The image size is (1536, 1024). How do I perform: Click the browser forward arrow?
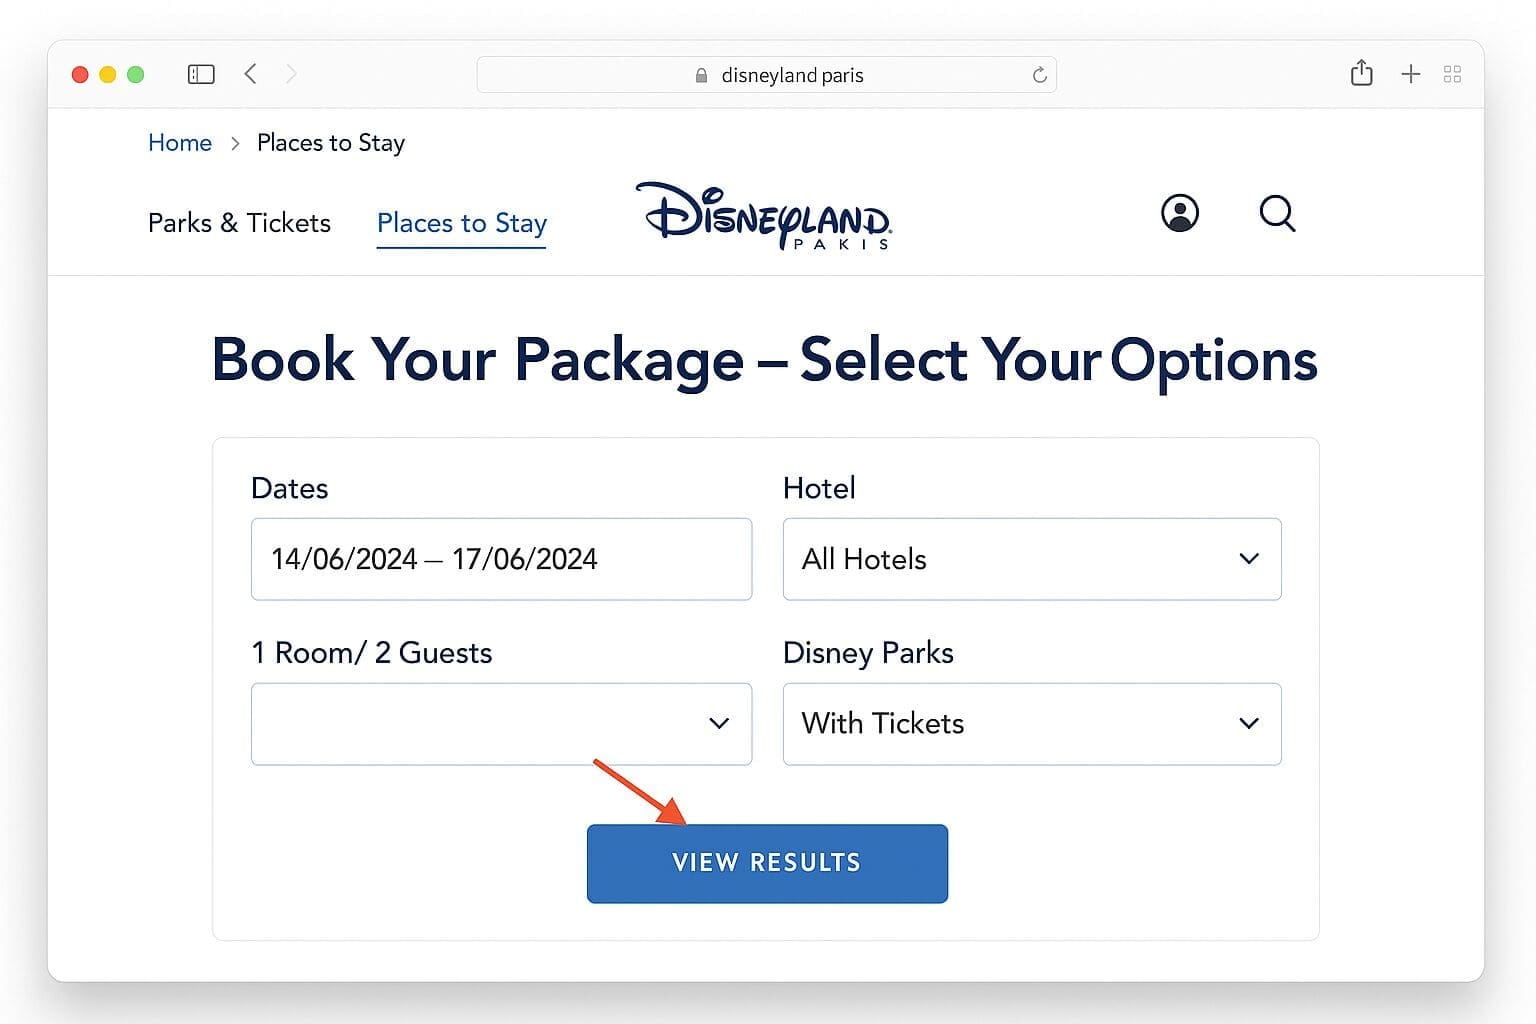(291, 74)
